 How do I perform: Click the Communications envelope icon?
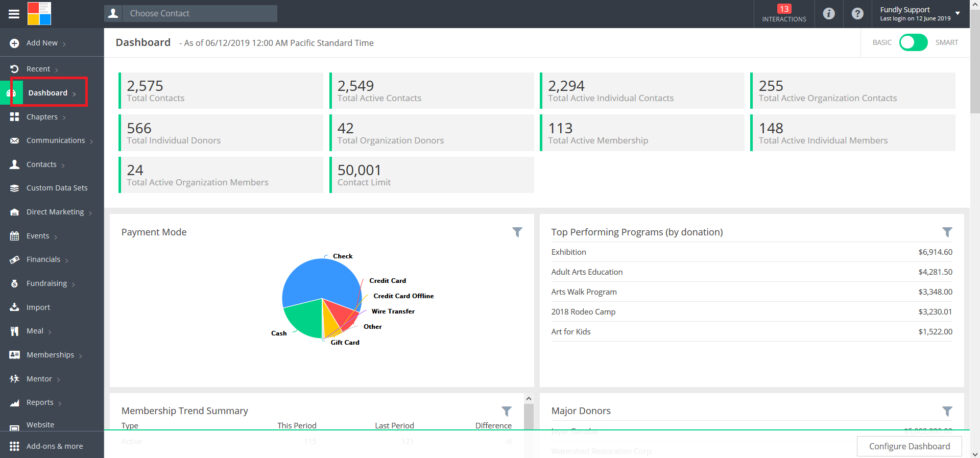point(14,141)
